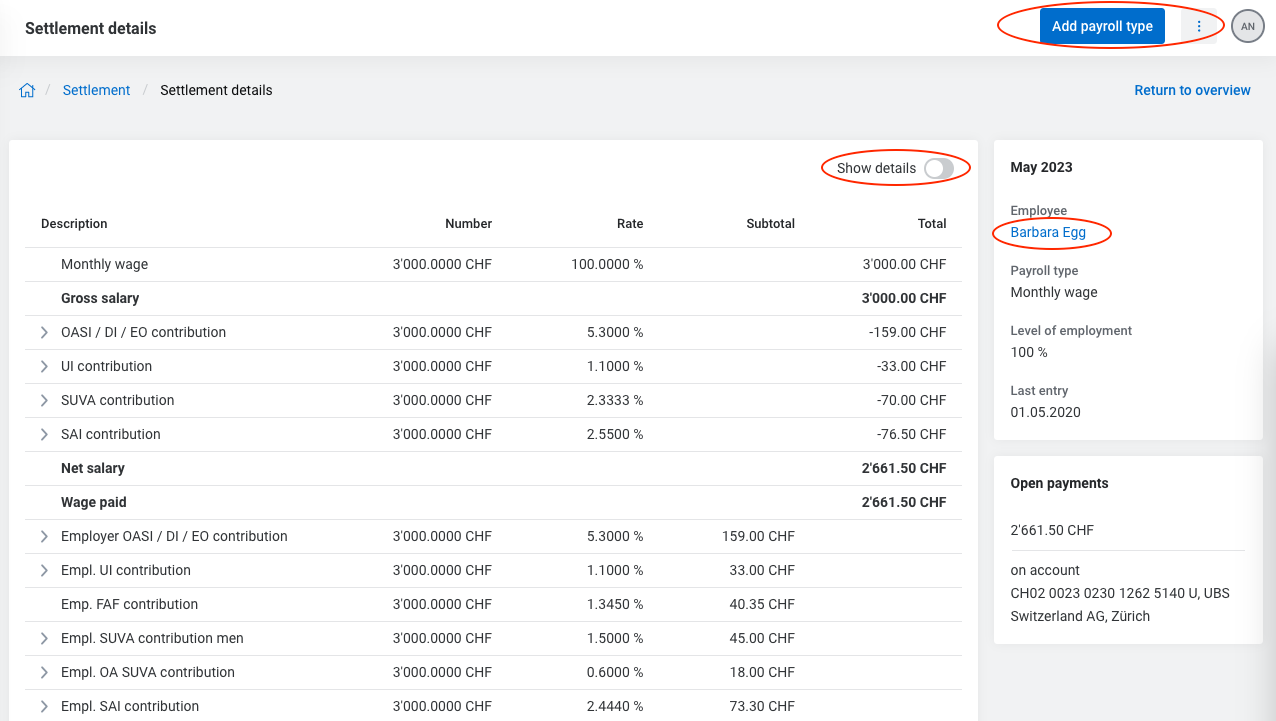This screenshot has width=1276, height=721.
Task: Expand the Empl. SAI contribution row
Action: [x=44, y=706]
